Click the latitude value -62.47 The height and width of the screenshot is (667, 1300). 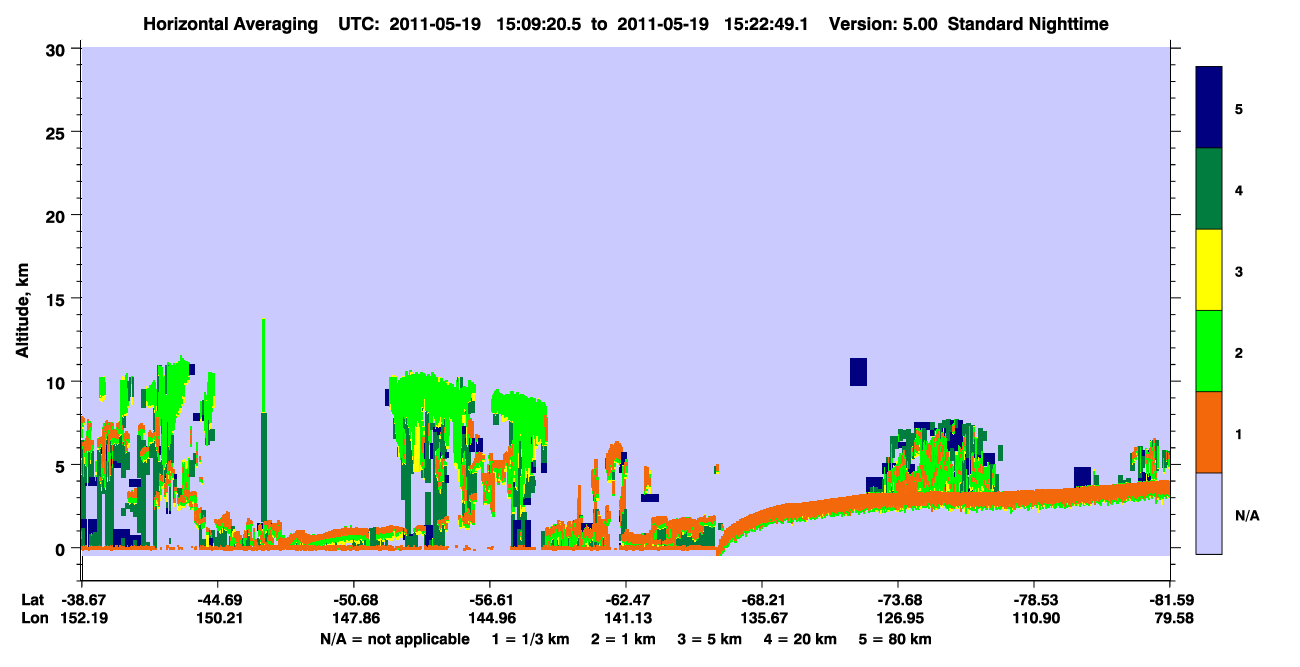pyautogui.click(x=625, y=600)
